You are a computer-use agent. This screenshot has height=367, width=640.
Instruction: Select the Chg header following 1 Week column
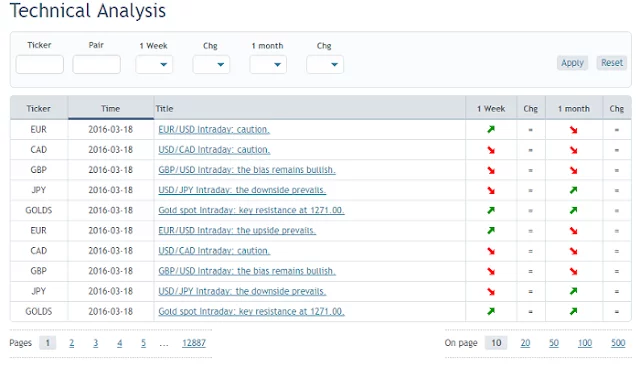coord(531,109)
